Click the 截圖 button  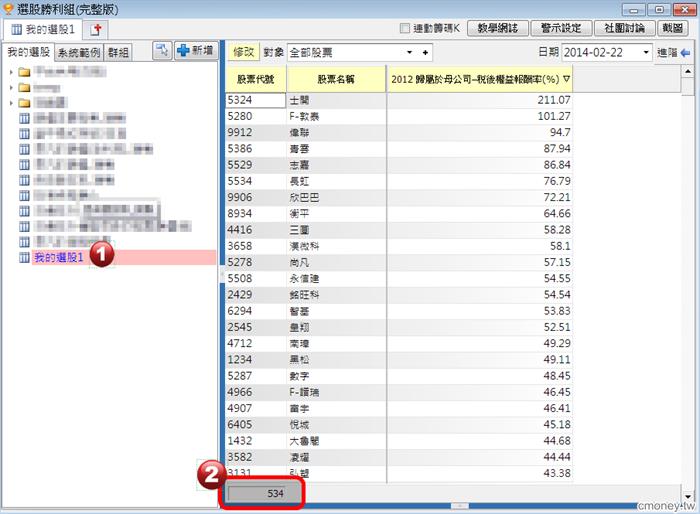[x=672, y=28]
